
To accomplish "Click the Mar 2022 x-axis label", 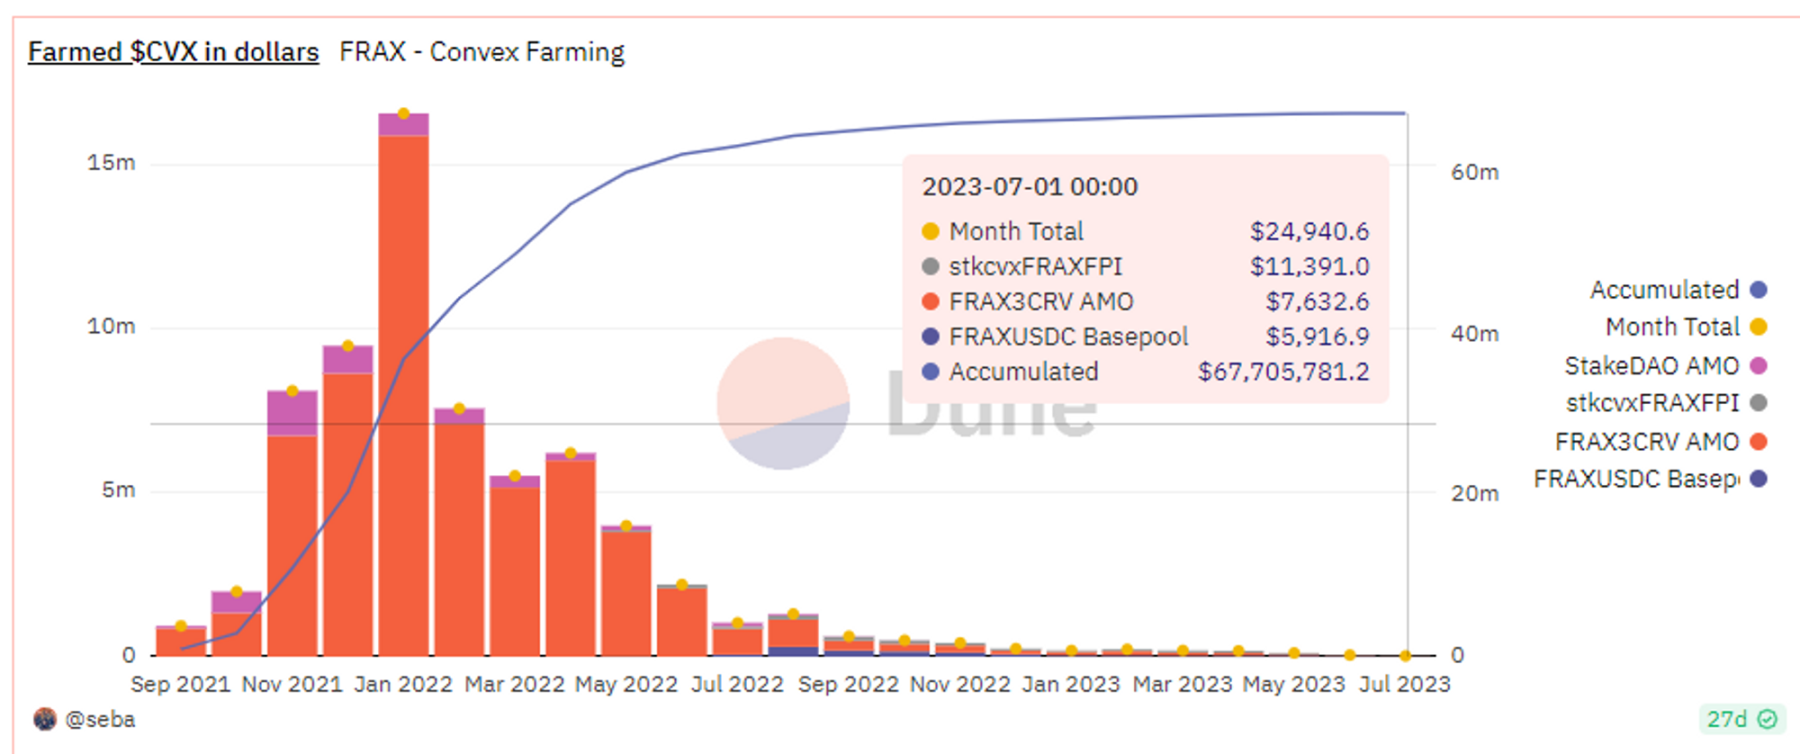I will tap(515, 684).
